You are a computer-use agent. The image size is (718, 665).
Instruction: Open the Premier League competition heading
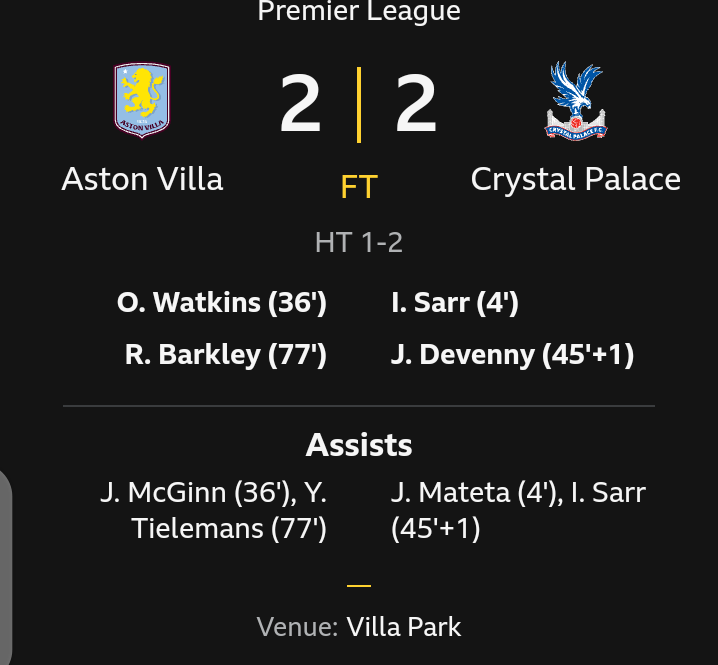[359, 12]
